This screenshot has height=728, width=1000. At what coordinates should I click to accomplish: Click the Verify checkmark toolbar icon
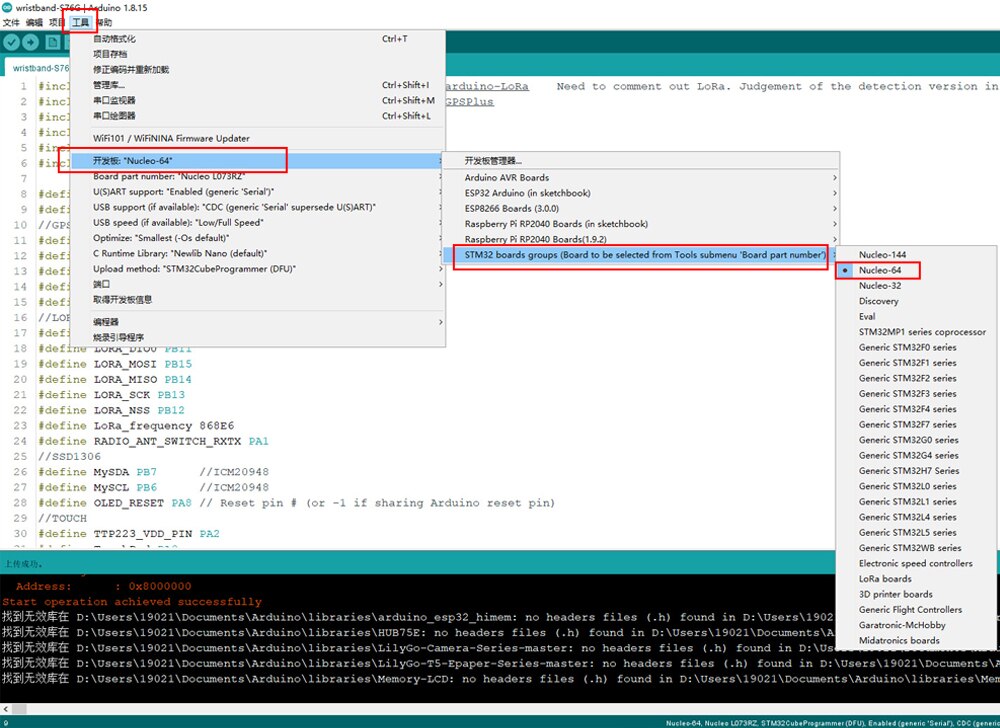pyautogui.click(x=12, y=42)
